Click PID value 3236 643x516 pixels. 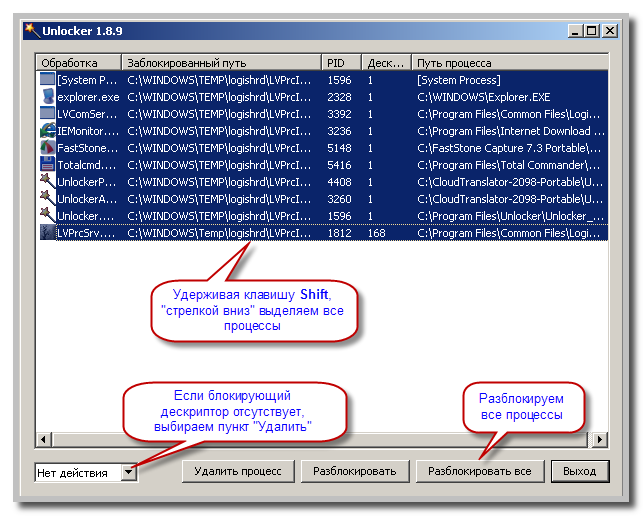(x=339, y=131)
